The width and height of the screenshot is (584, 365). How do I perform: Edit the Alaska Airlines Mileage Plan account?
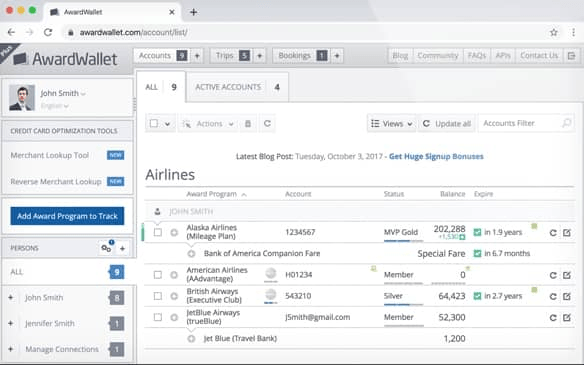[567, 233]
